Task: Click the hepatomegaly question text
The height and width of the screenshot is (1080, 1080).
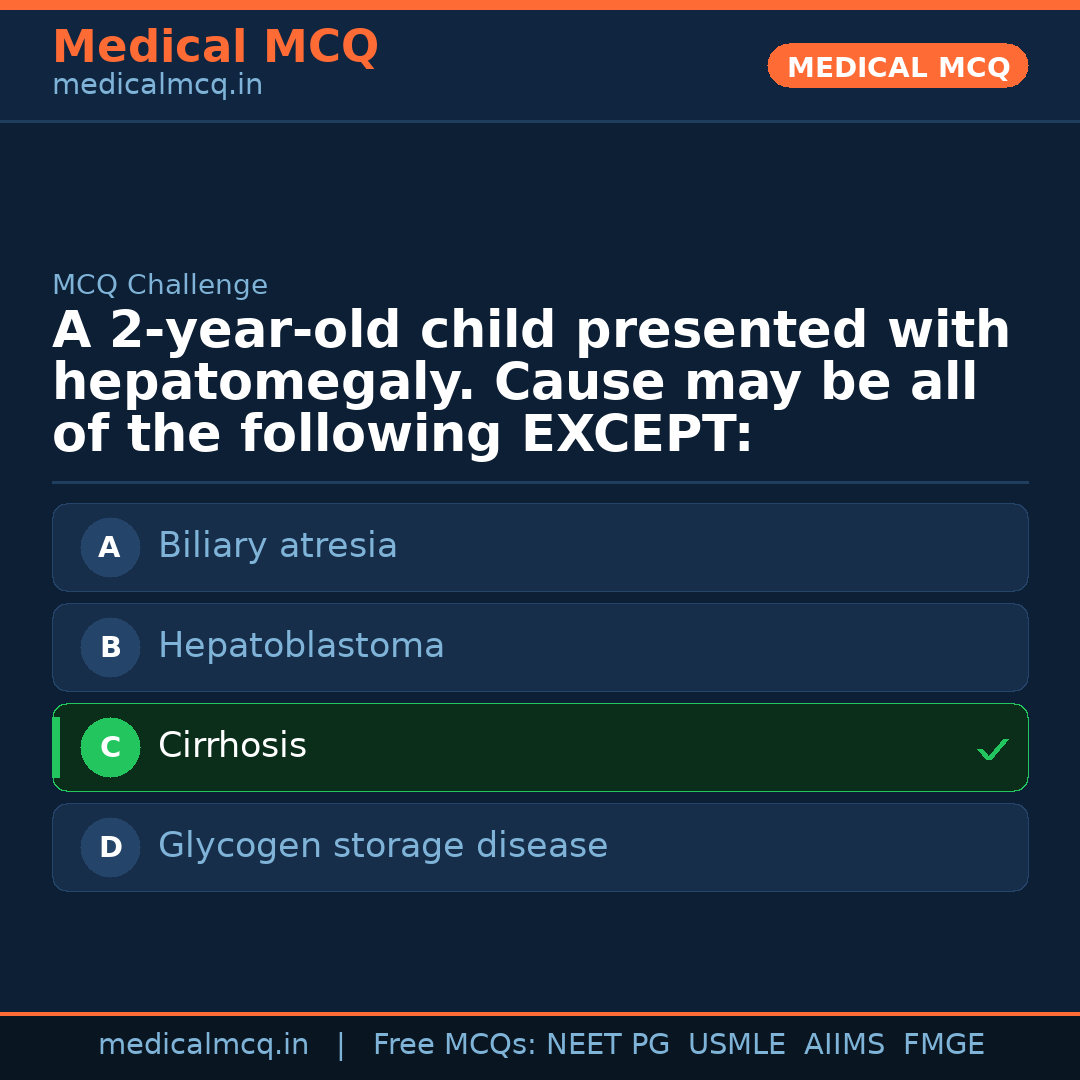Action: 530,383
